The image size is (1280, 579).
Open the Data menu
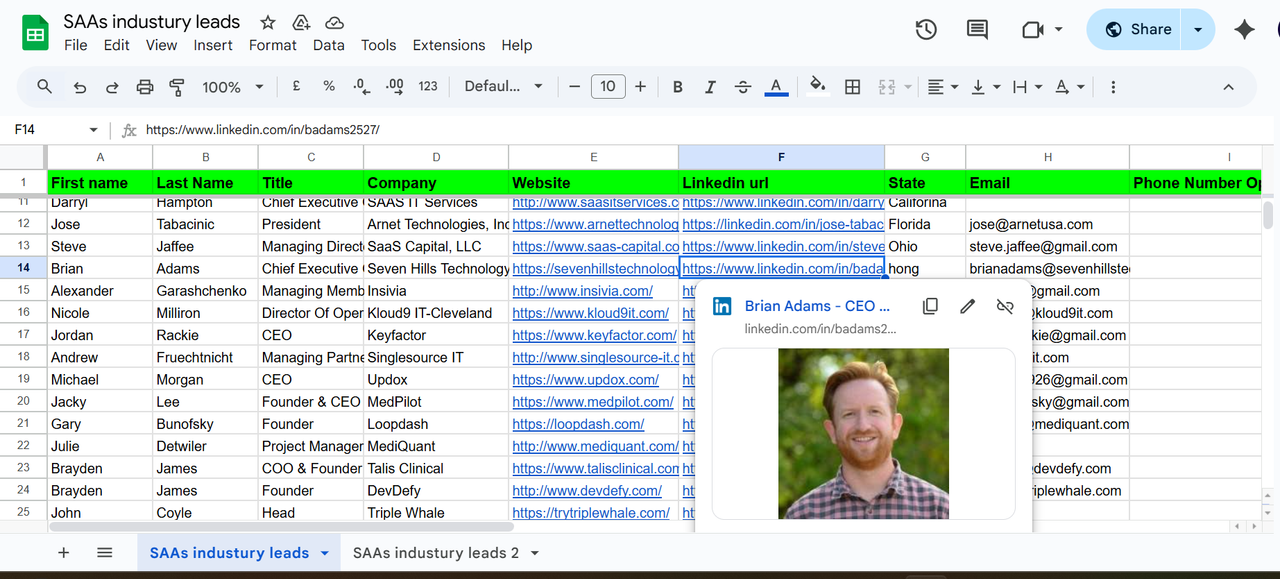(329, 45)
